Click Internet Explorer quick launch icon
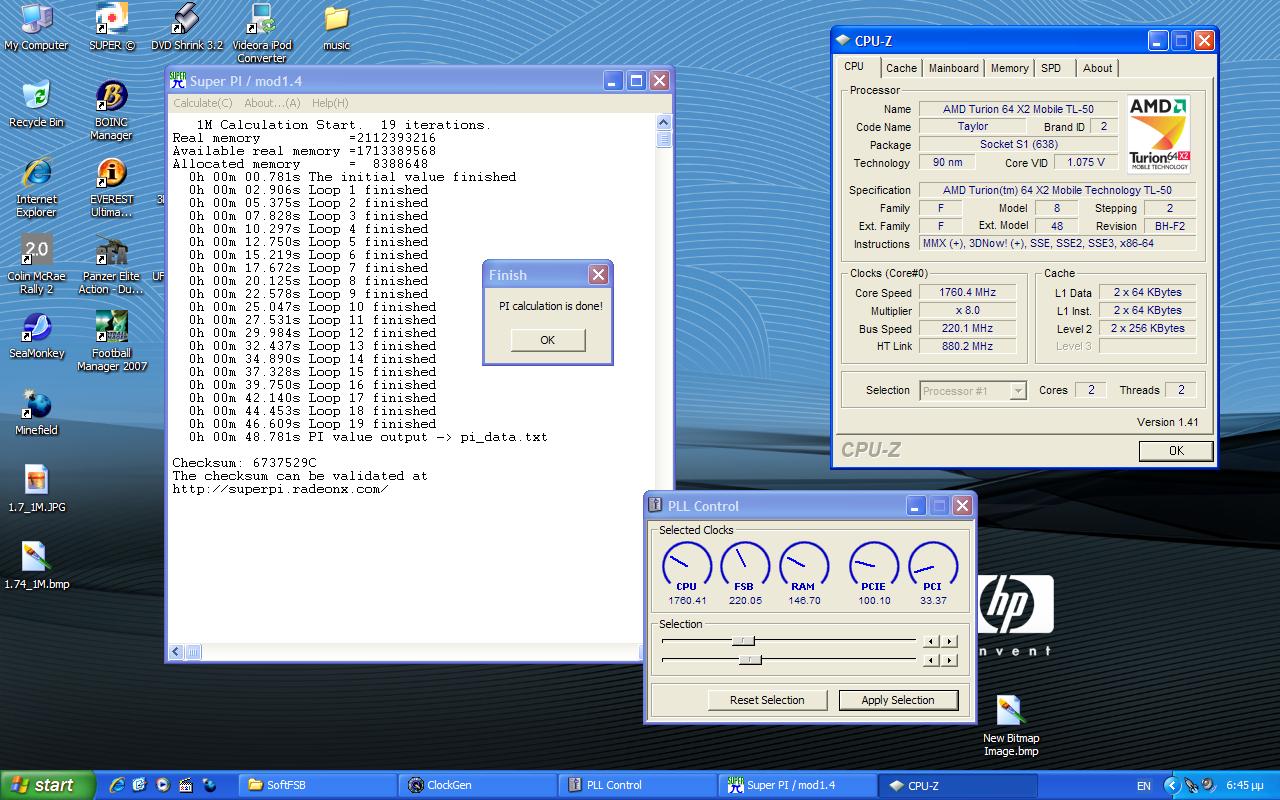The height and width of the screenshot is (800, 1280). [118, 785]
